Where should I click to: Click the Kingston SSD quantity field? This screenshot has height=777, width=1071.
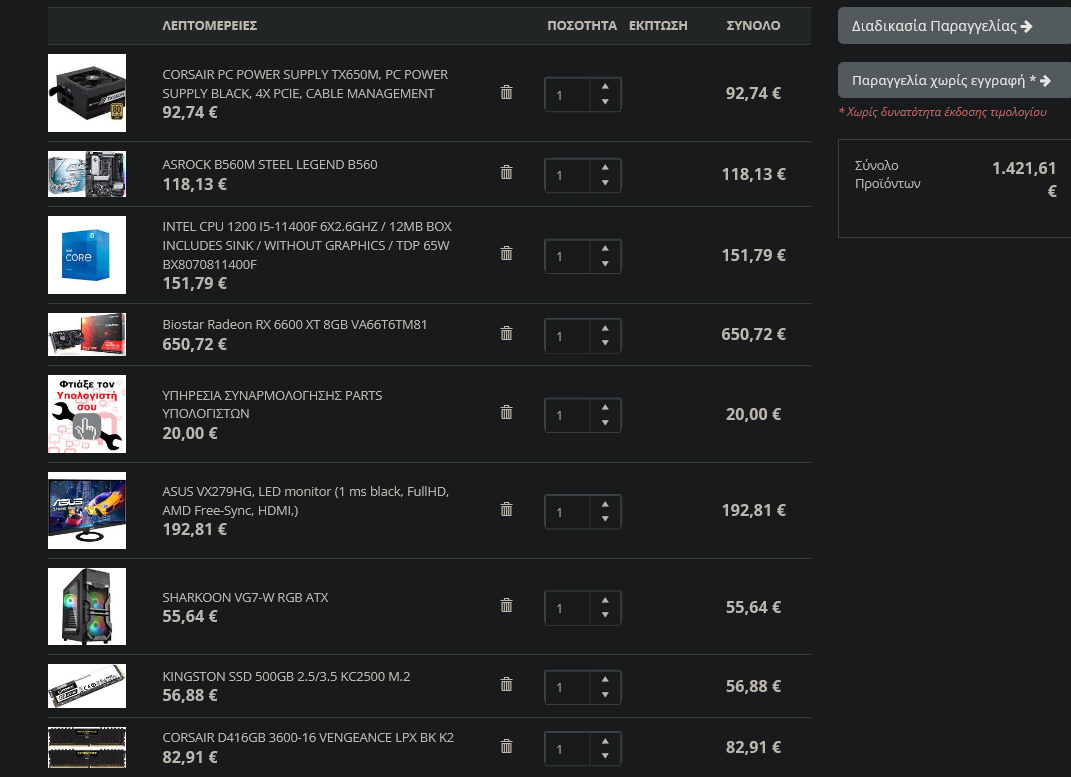(568, 687)
